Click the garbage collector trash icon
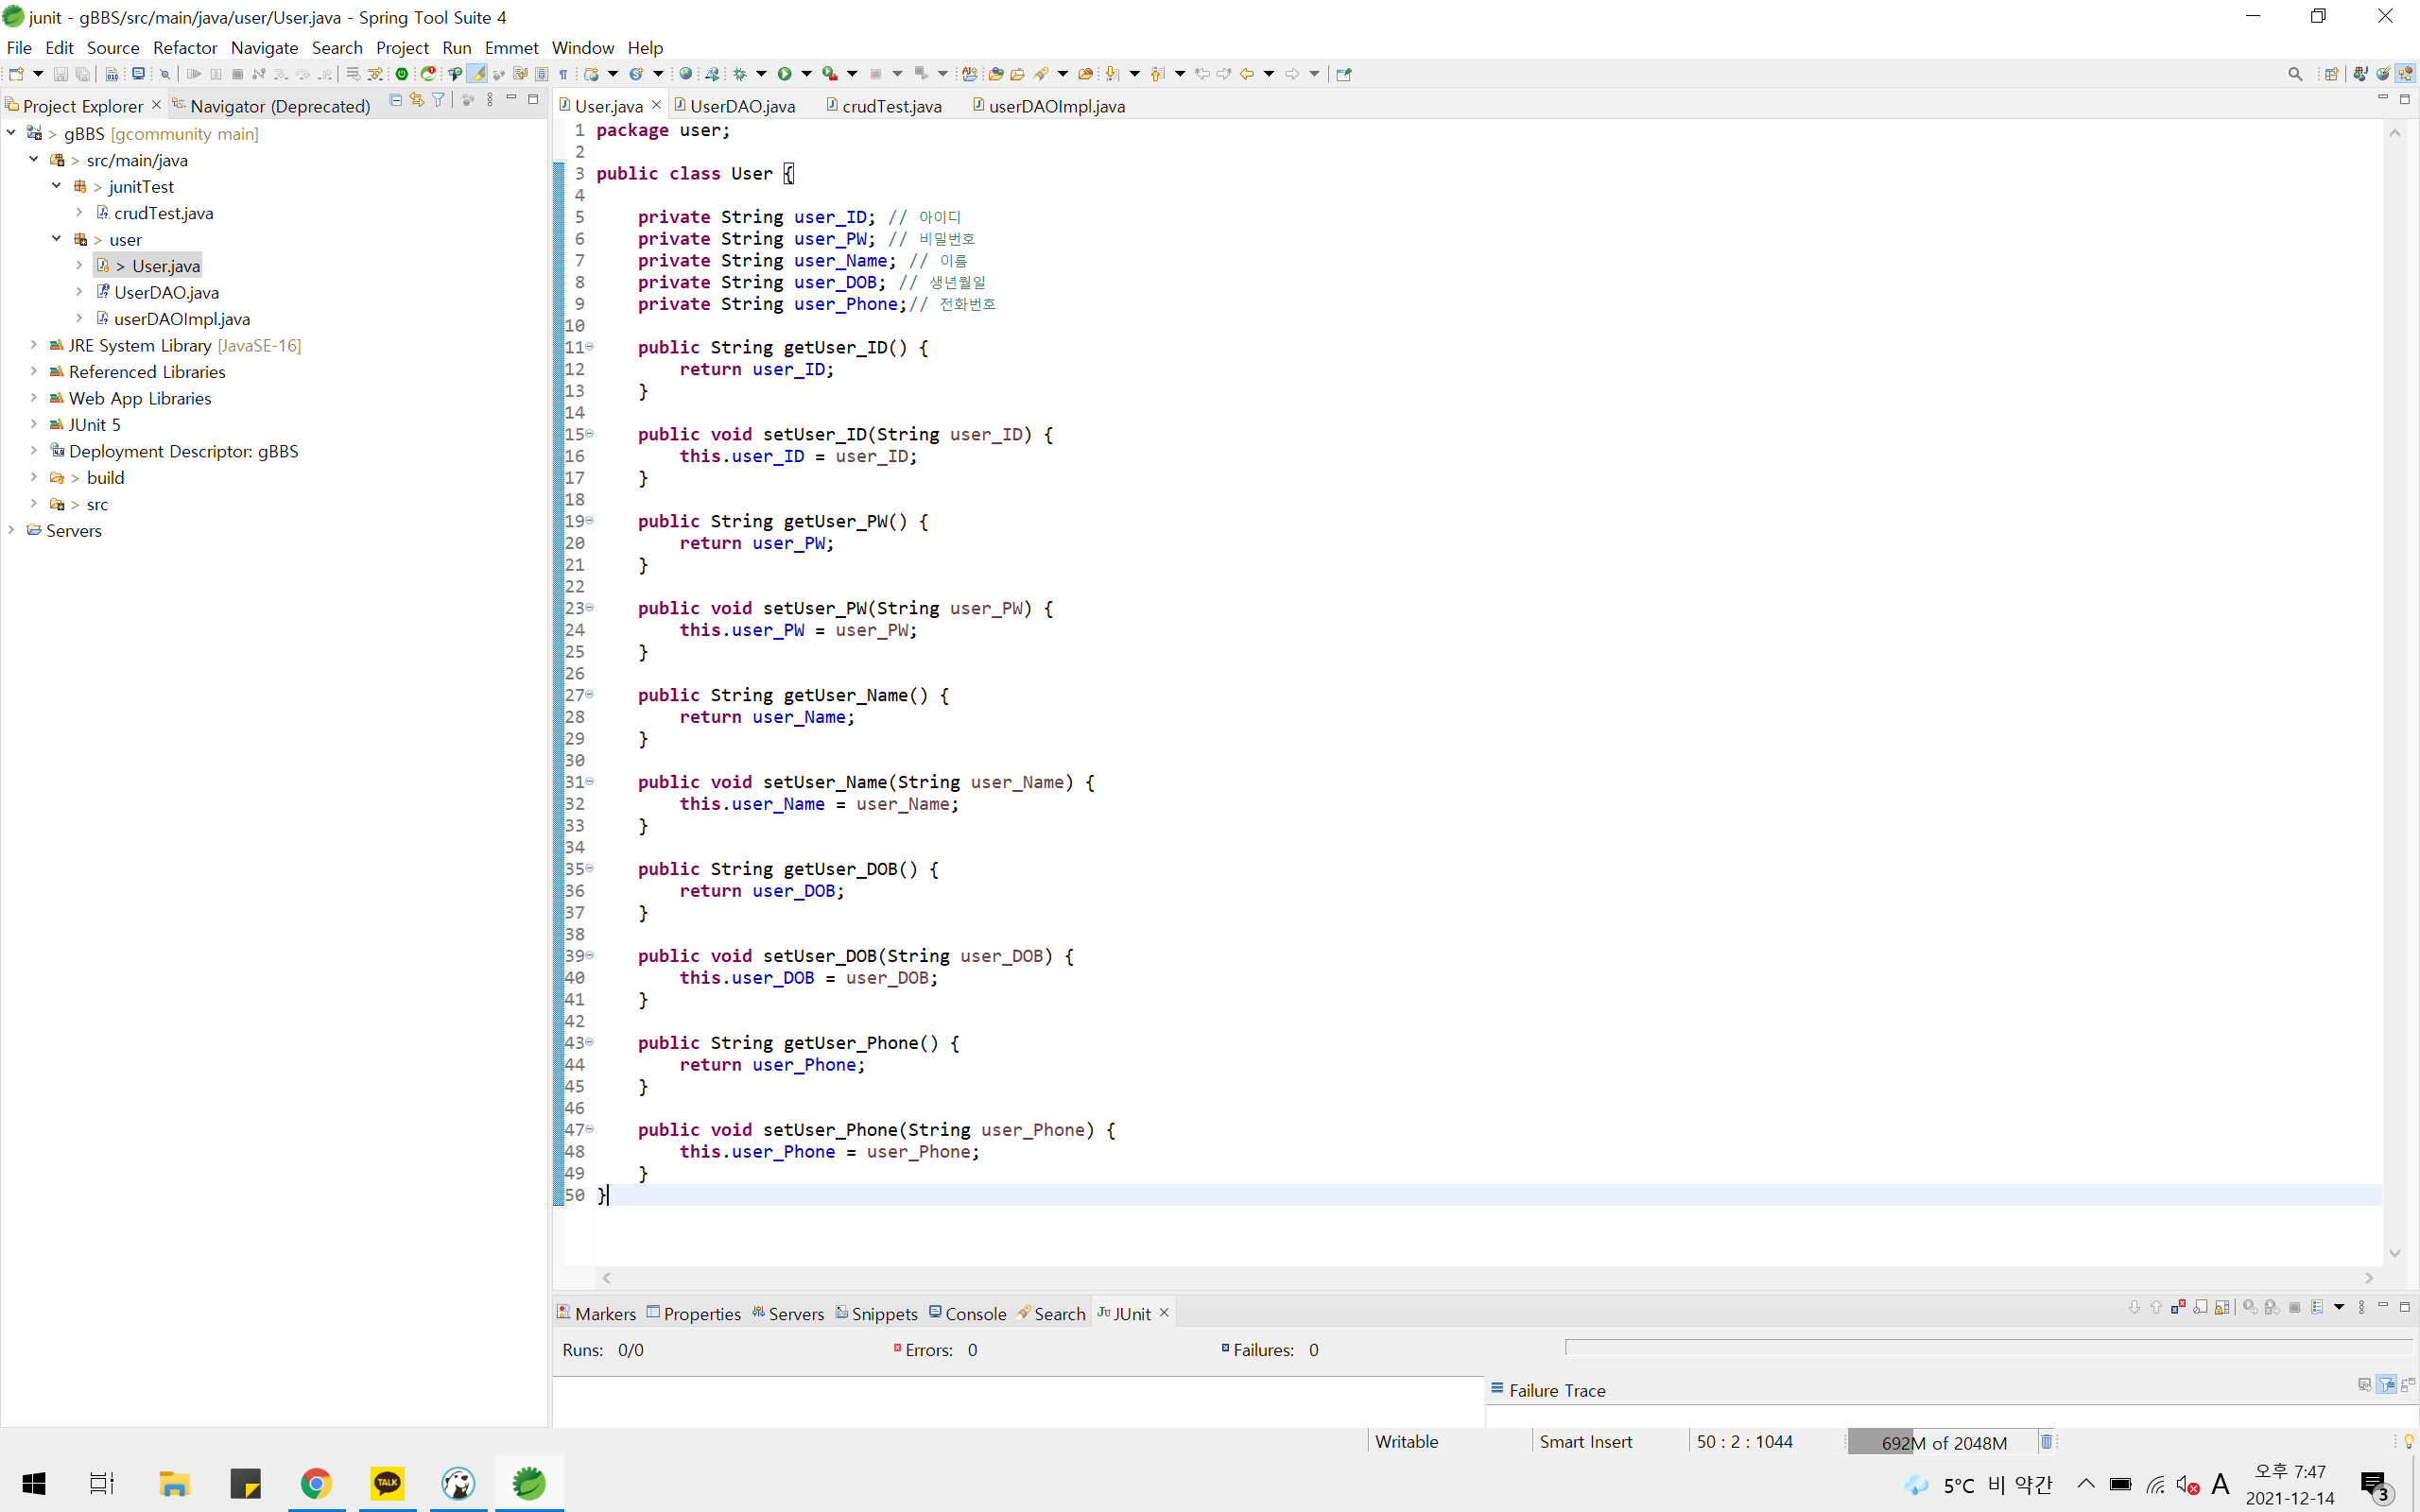2420x1512 pixels. [2046, 1442]
